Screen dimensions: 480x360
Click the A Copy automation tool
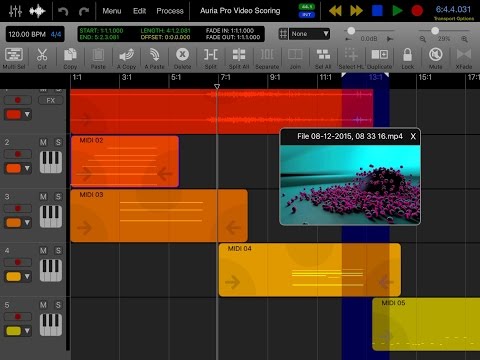126,58
